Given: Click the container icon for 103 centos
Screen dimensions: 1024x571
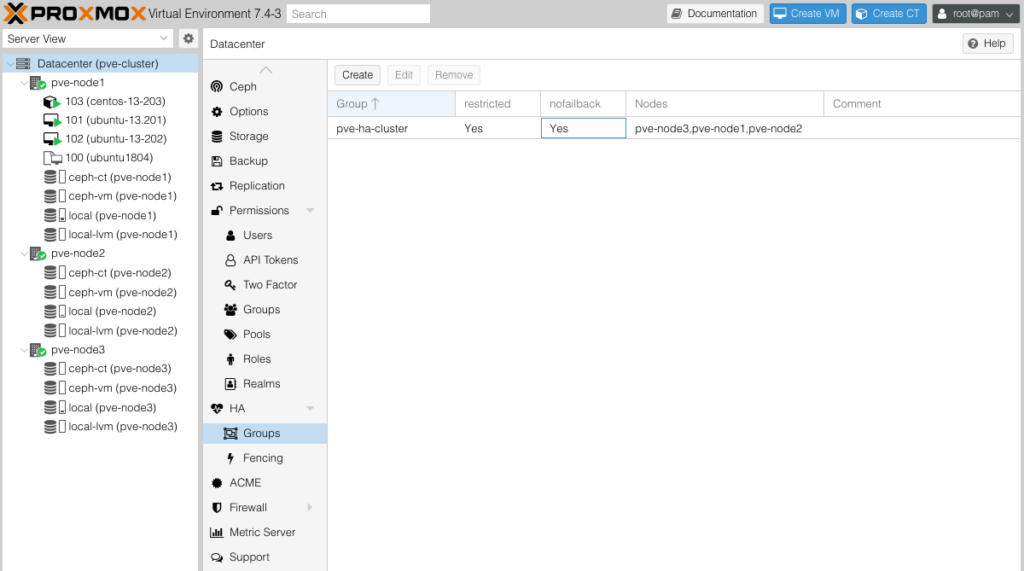Looking at the screenshot, I should click(52, 102).
